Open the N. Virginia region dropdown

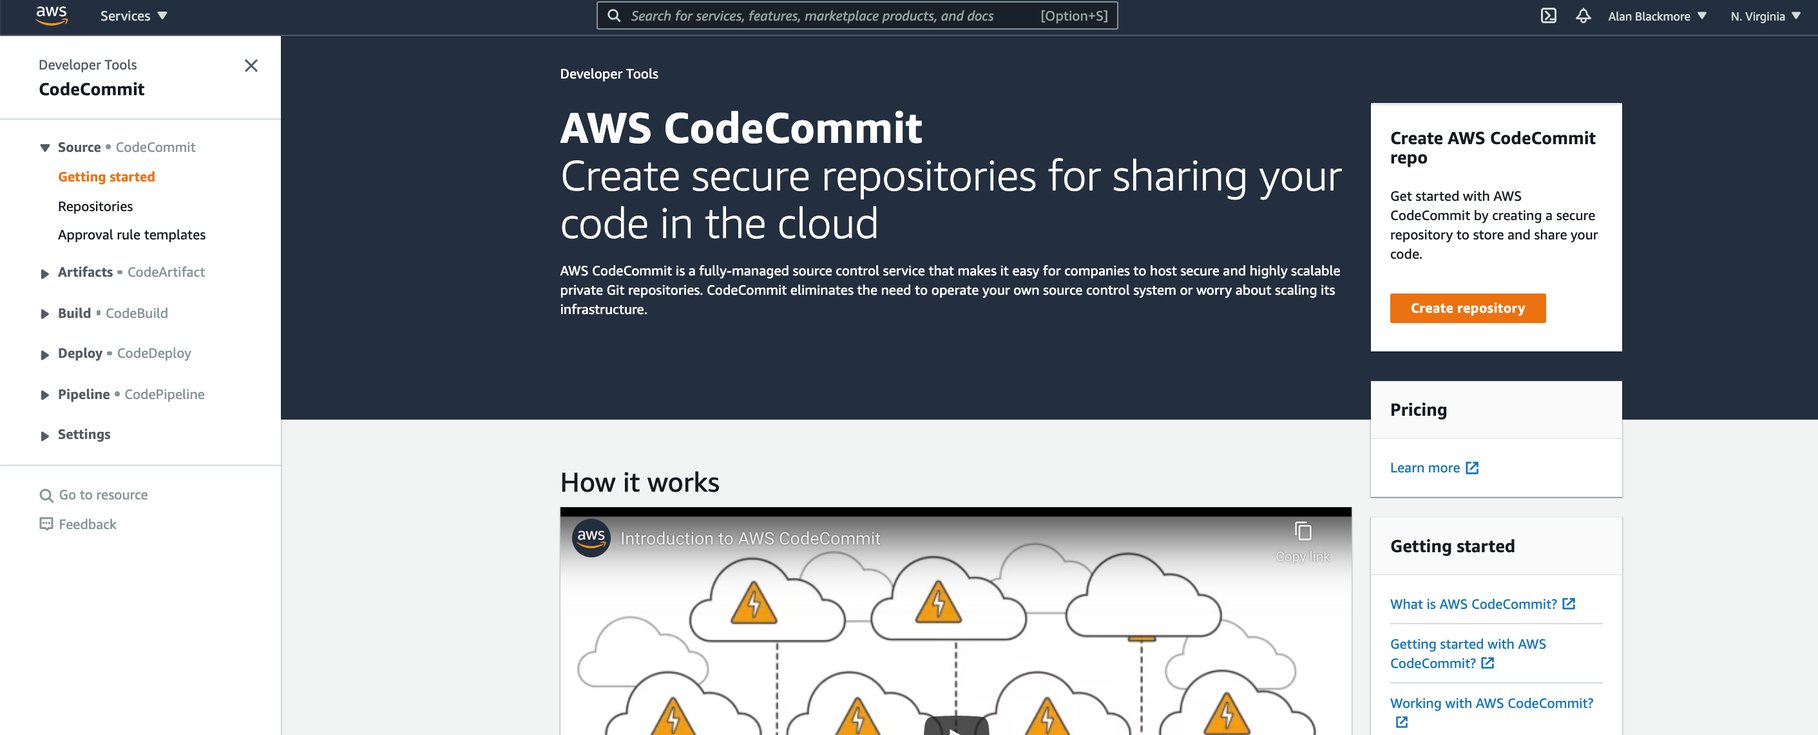(1763, 15)
